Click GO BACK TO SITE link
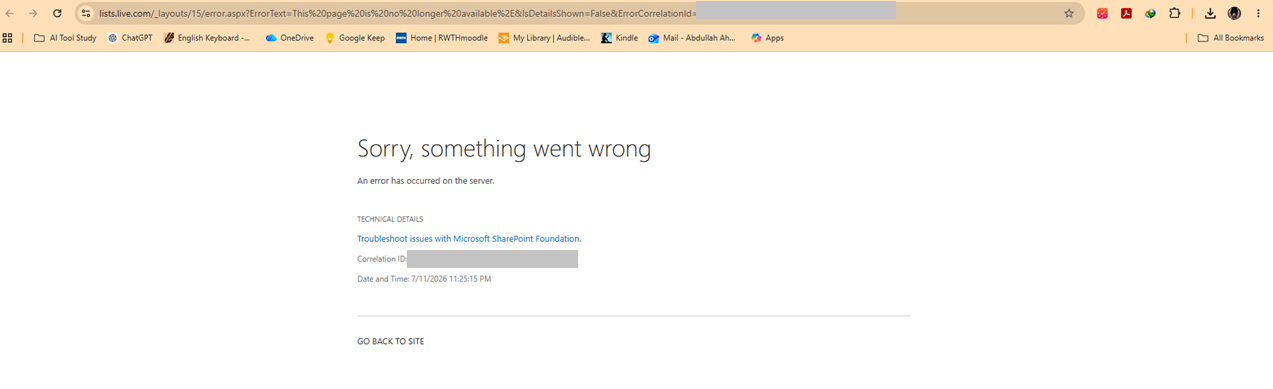 [390, 342]
